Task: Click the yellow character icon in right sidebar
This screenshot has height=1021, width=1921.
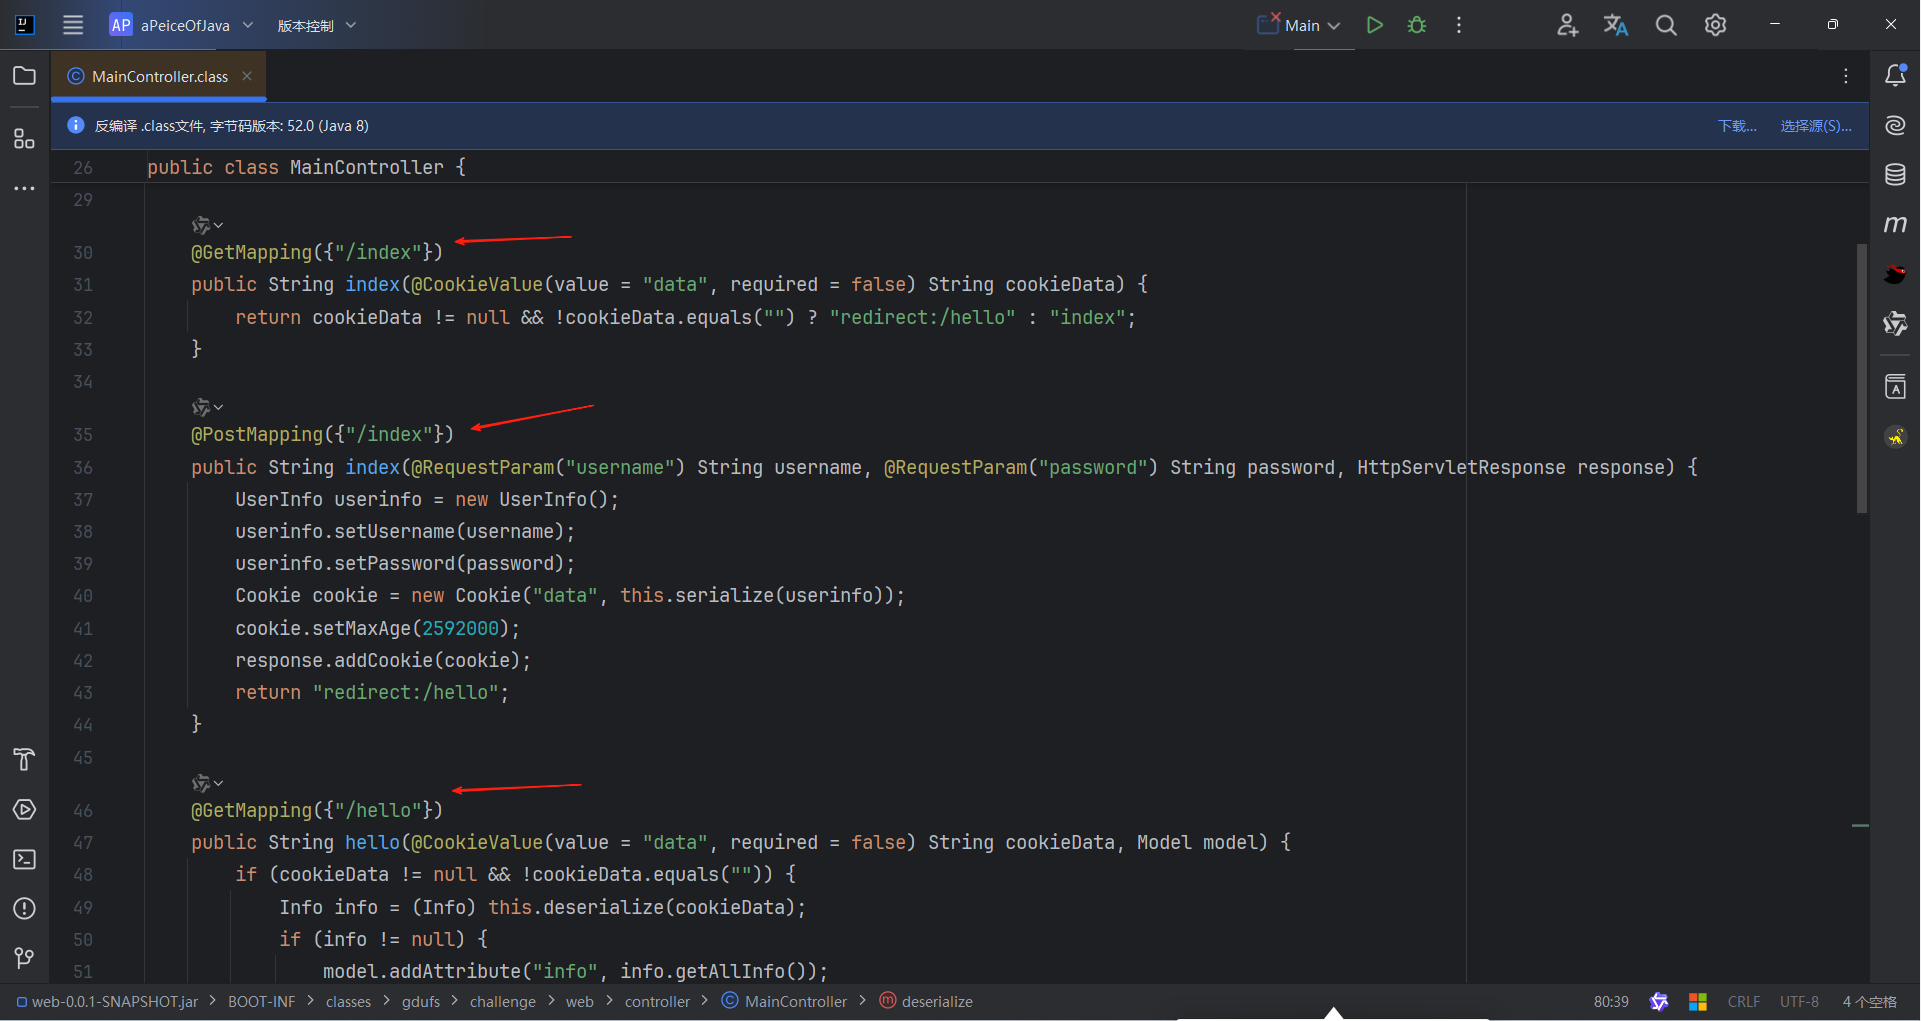Action: [1895, 437]
